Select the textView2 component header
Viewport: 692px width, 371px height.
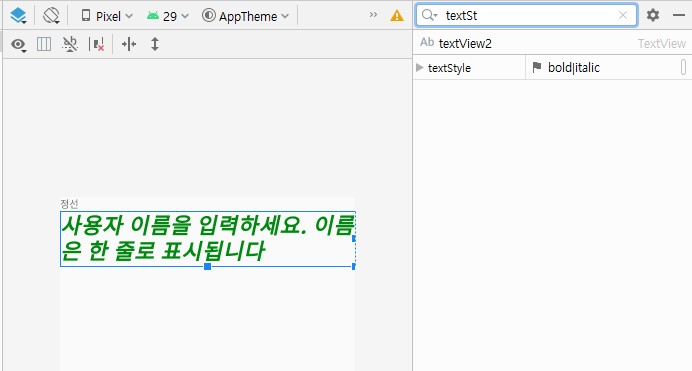point(553,43)
